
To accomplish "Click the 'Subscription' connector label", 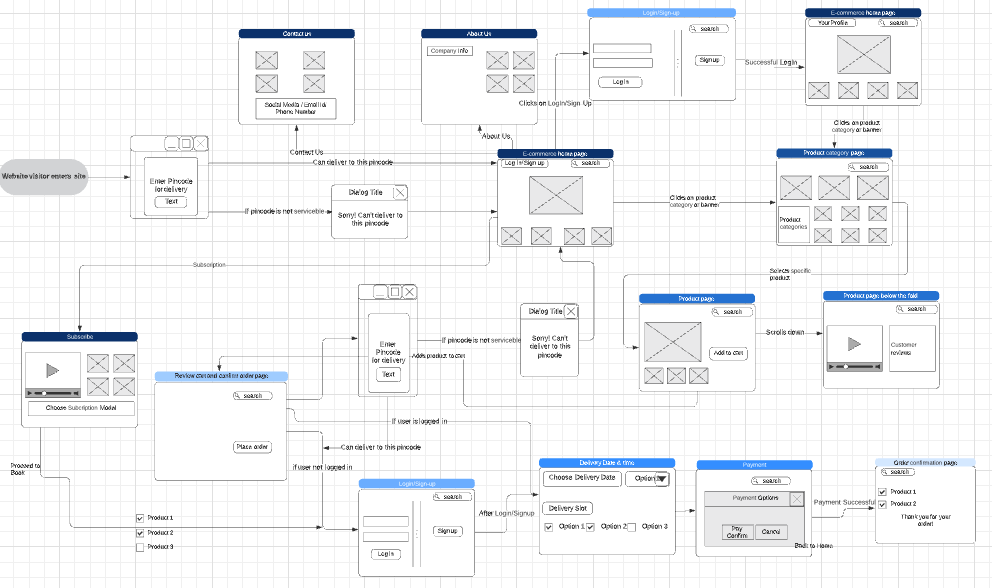I will point(209,265).
